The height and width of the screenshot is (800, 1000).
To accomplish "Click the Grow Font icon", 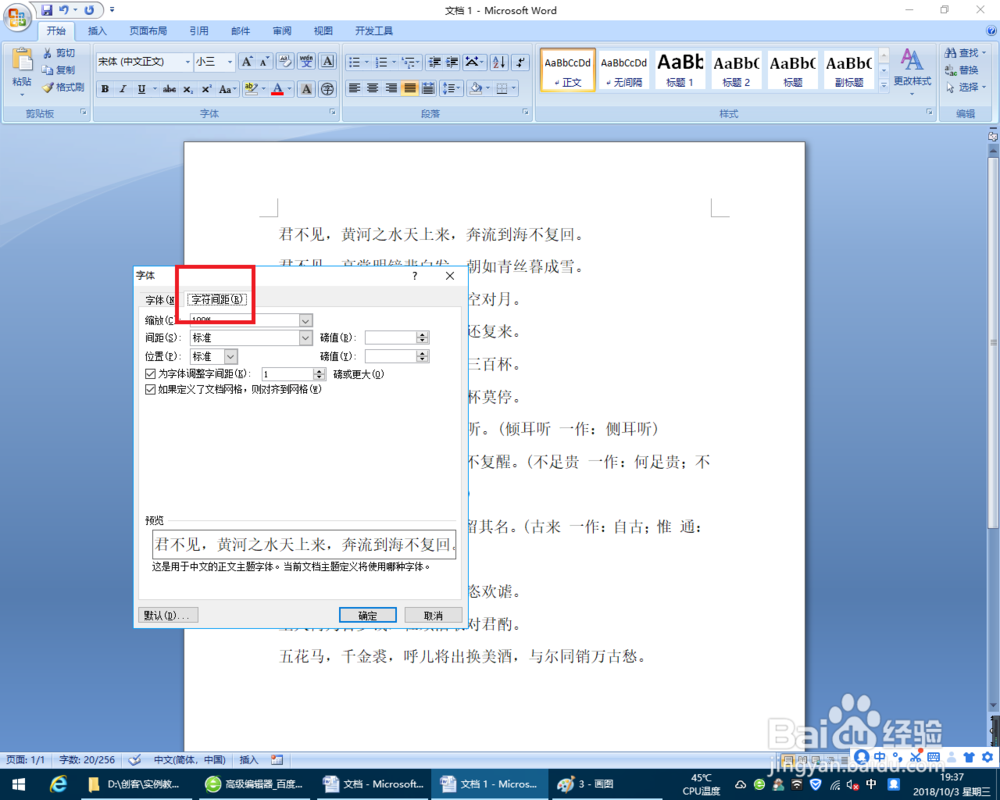I will [x=247, y=62].
